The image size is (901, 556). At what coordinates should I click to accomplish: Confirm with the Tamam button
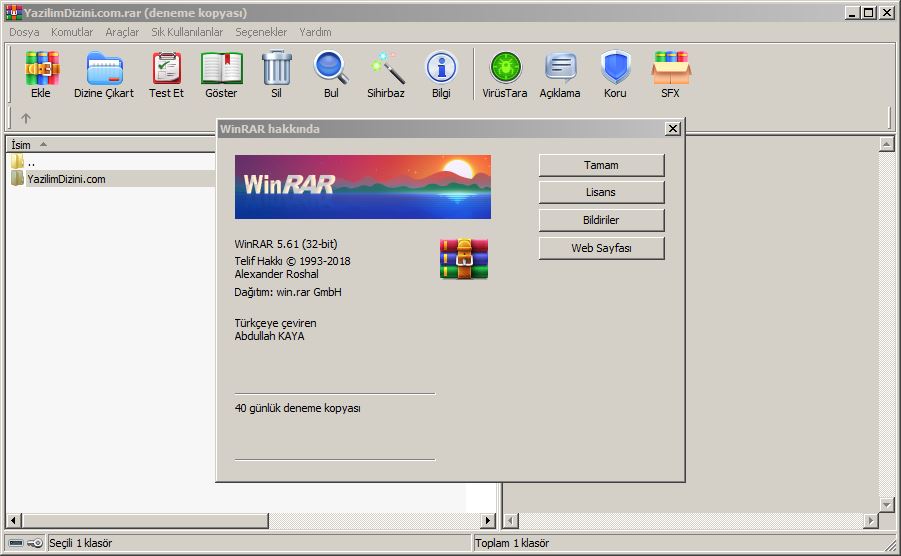[x=602, y=165]
